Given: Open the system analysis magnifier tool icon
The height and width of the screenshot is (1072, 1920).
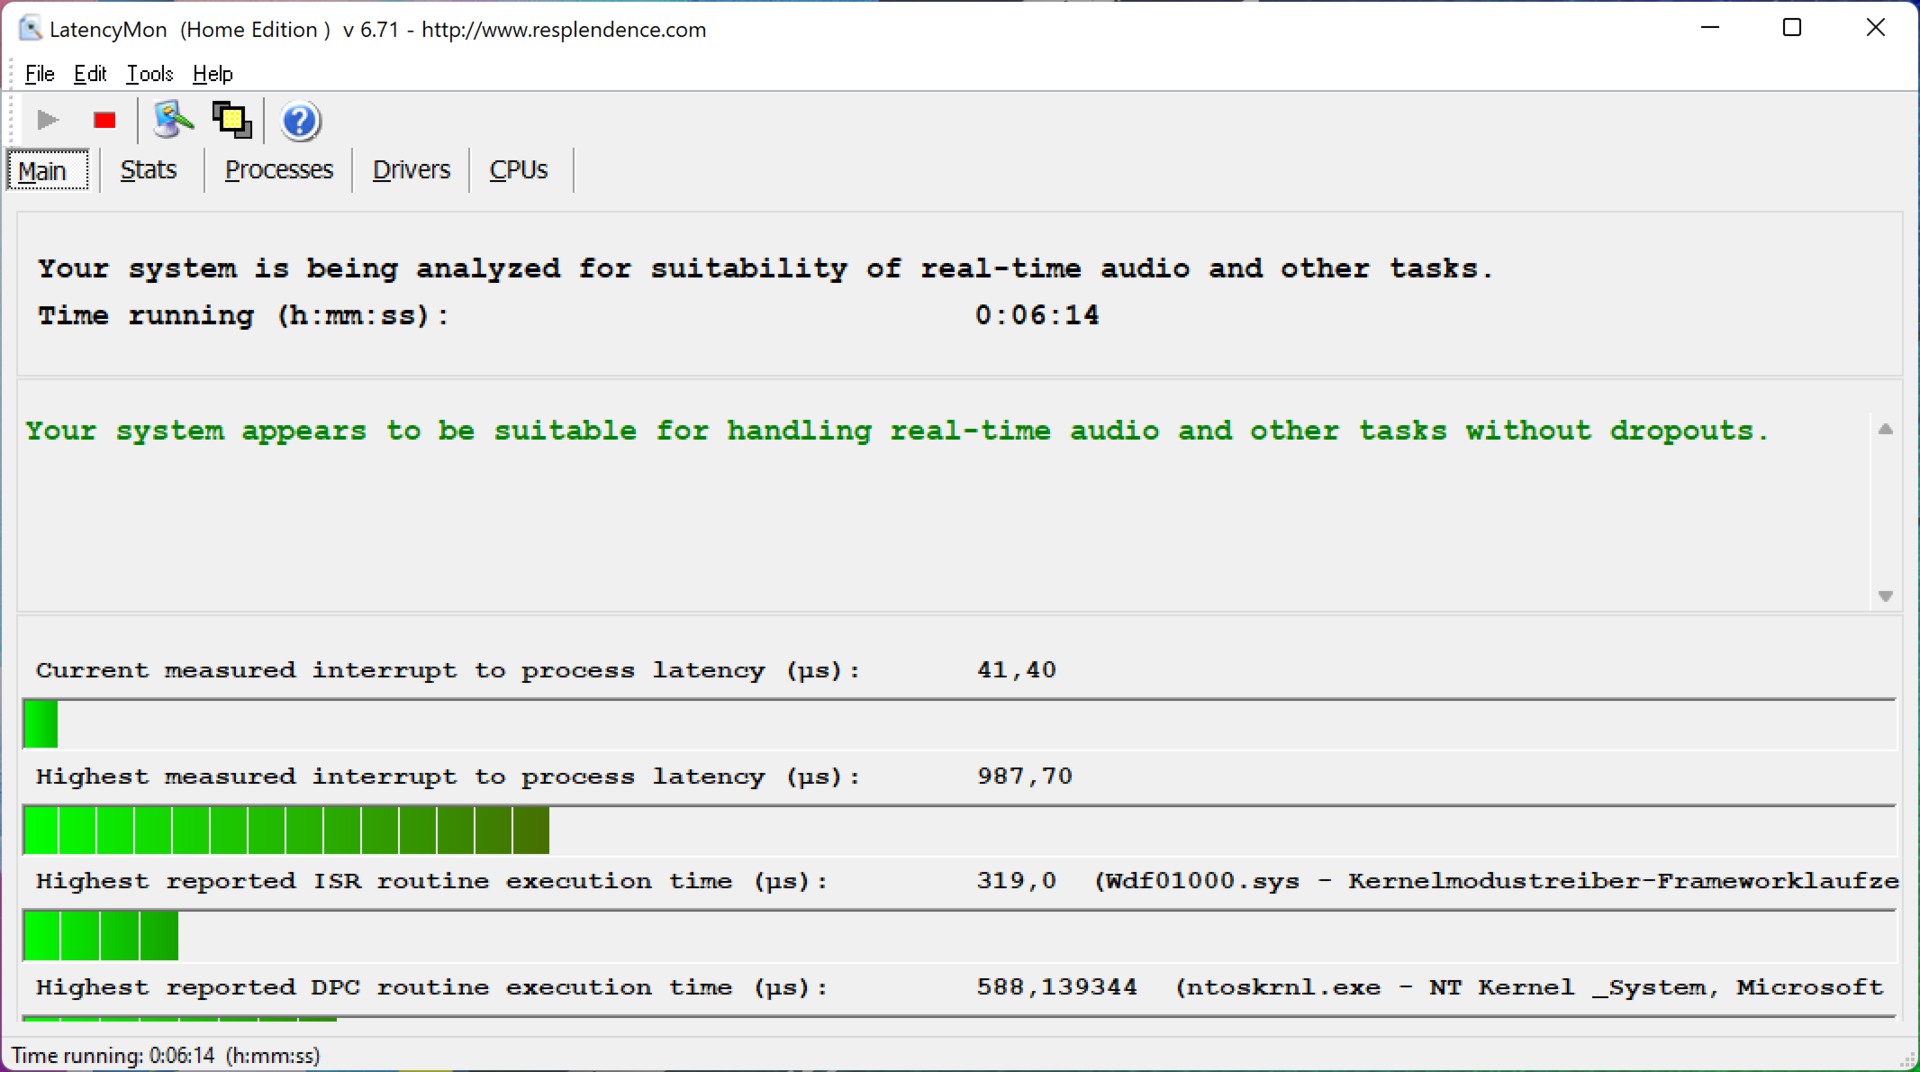Looking at the screenshot, I should click(x=172, y=121).
